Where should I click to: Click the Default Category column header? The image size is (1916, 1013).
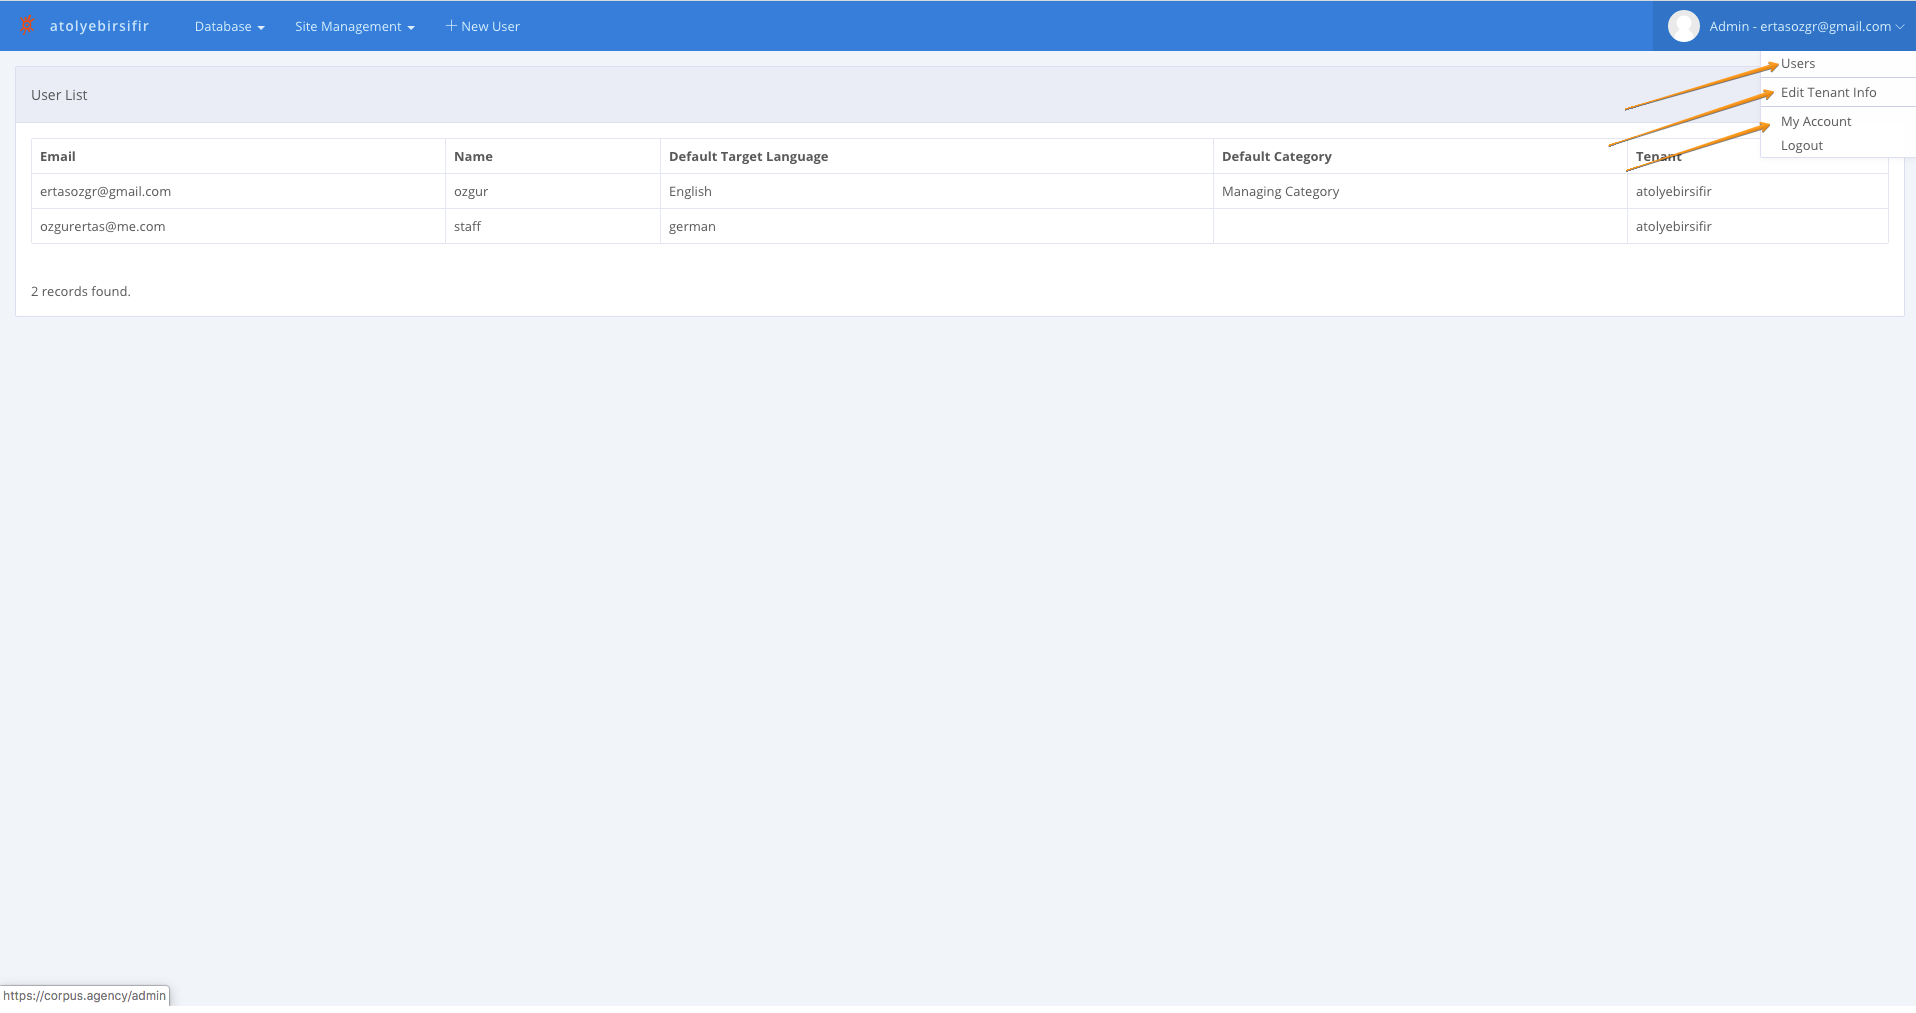(x=1420, y=156)
